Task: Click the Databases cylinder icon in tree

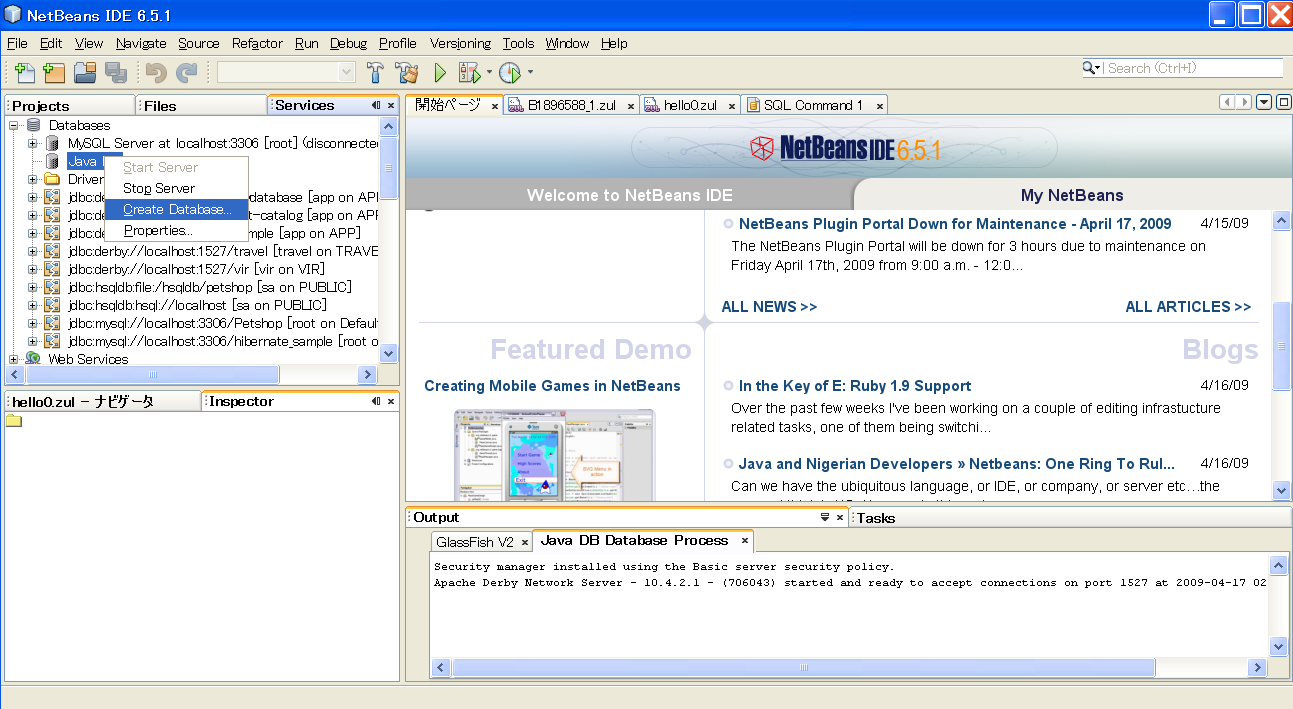Action: click(x=34, y=125)
